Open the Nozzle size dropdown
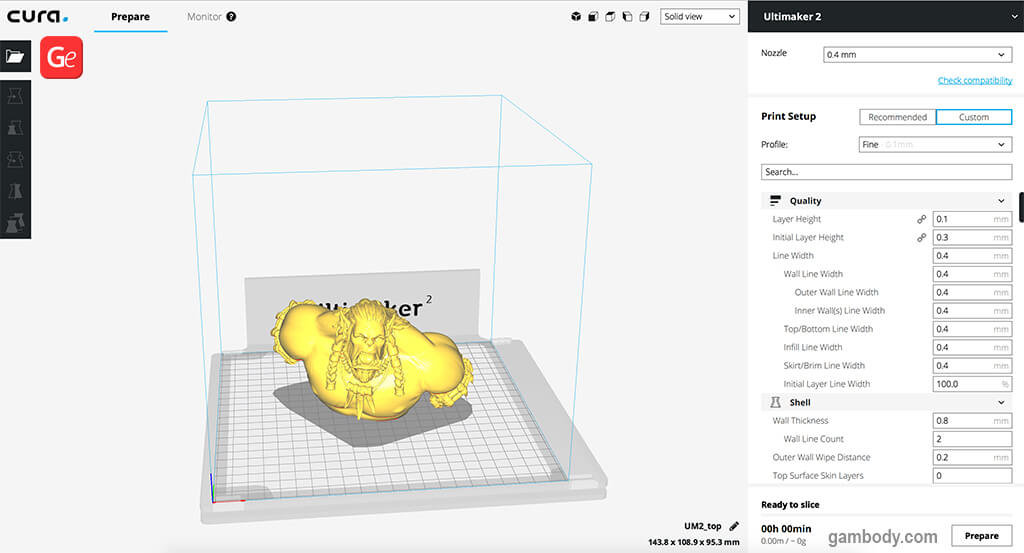The width and height of the screenshot is (1024, 553). click(916, 55)
